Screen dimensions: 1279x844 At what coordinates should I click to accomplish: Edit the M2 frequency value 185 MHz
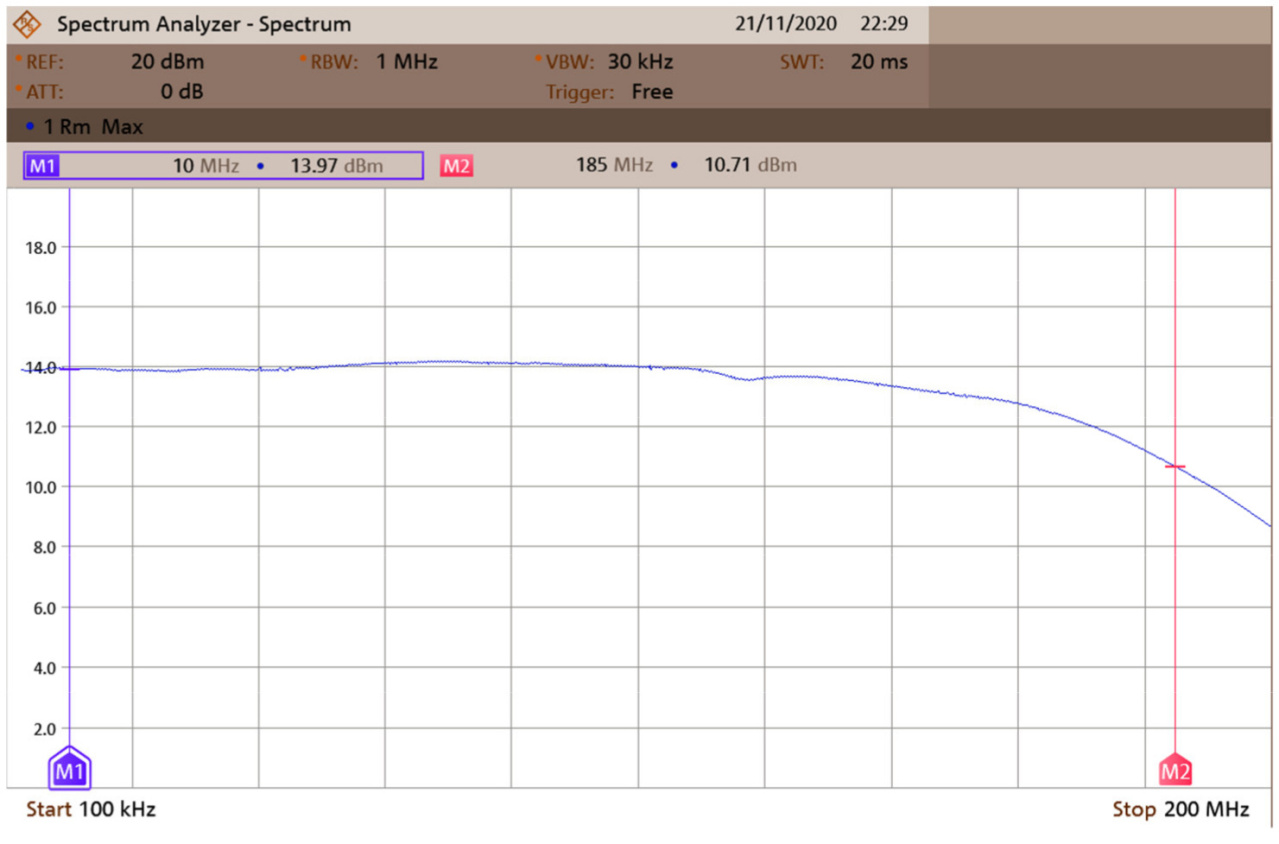pyautogui.click(x=613, y=165)
